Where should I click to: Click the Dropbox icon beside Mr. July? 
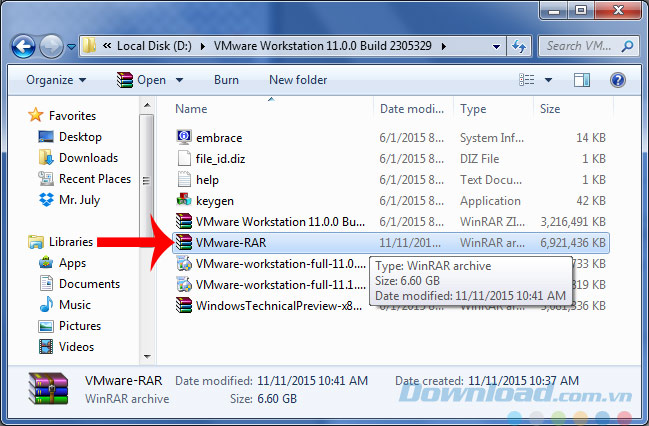46,200
